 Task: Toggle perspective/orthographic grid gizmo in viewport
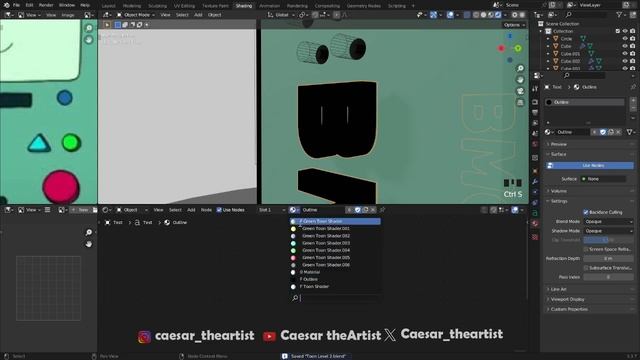pos(520,102)
